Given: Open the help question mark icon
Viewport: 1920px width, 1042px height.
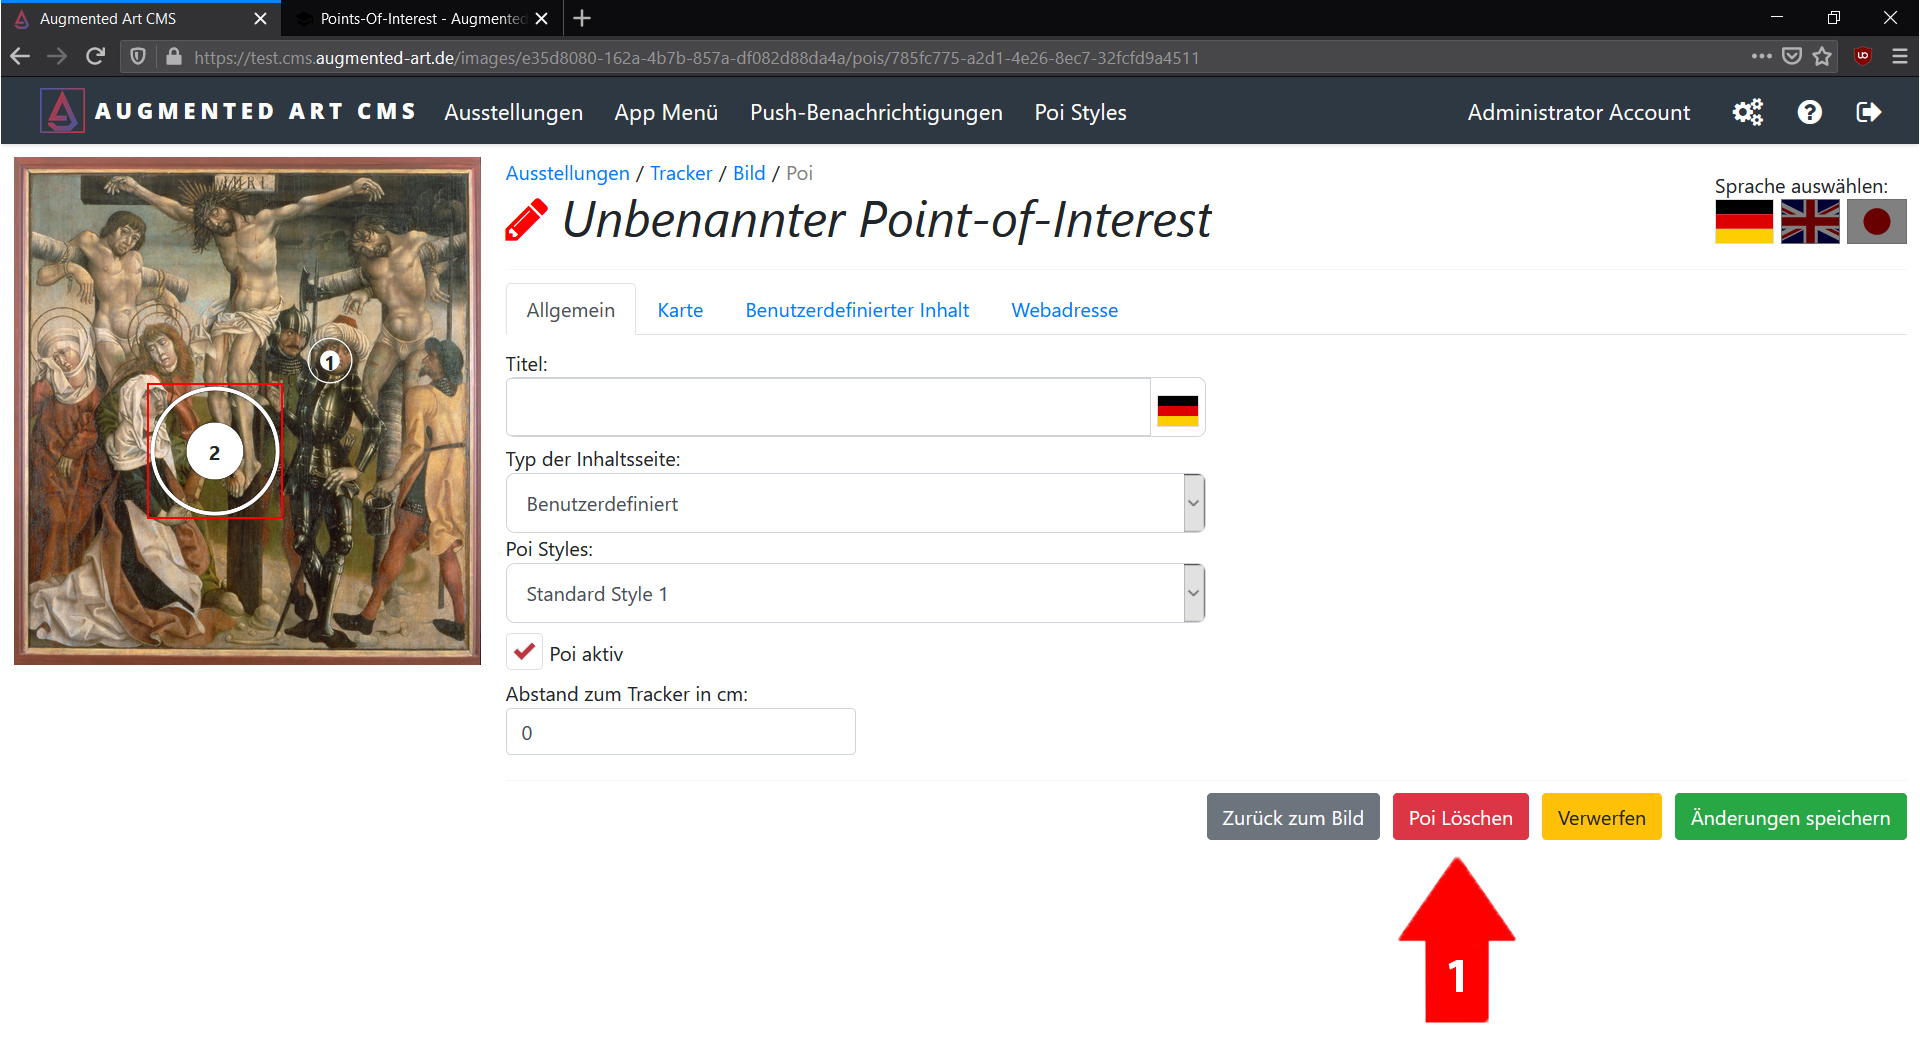Looking at the screenshot, I should (1809, 112).
